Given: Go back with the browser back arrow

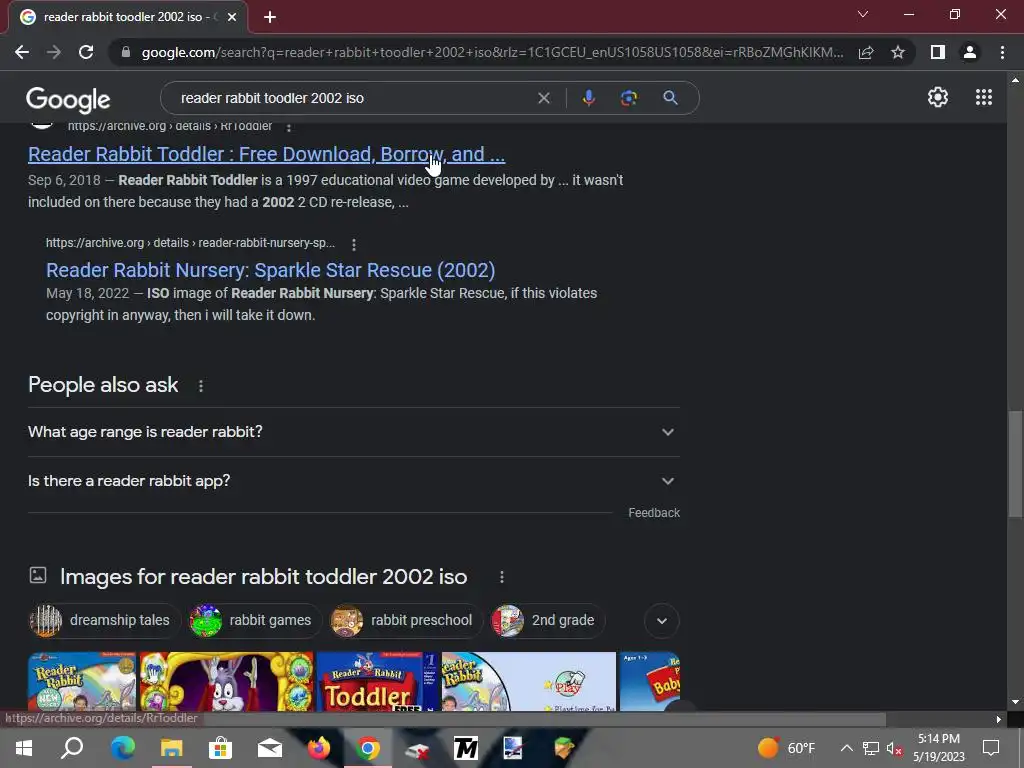Looking at the screenshot, I should coord(22,52).
